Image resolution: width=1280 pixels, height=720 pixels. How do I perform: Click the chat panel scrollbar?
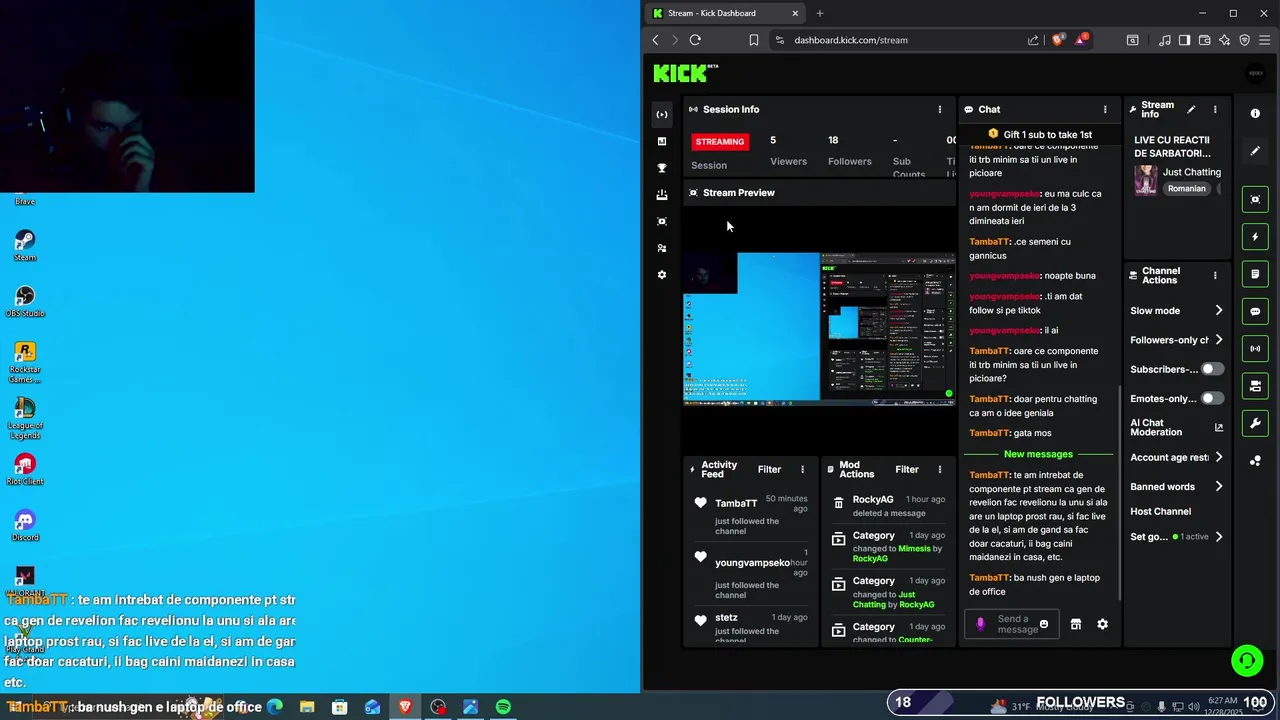[1119, 490]
